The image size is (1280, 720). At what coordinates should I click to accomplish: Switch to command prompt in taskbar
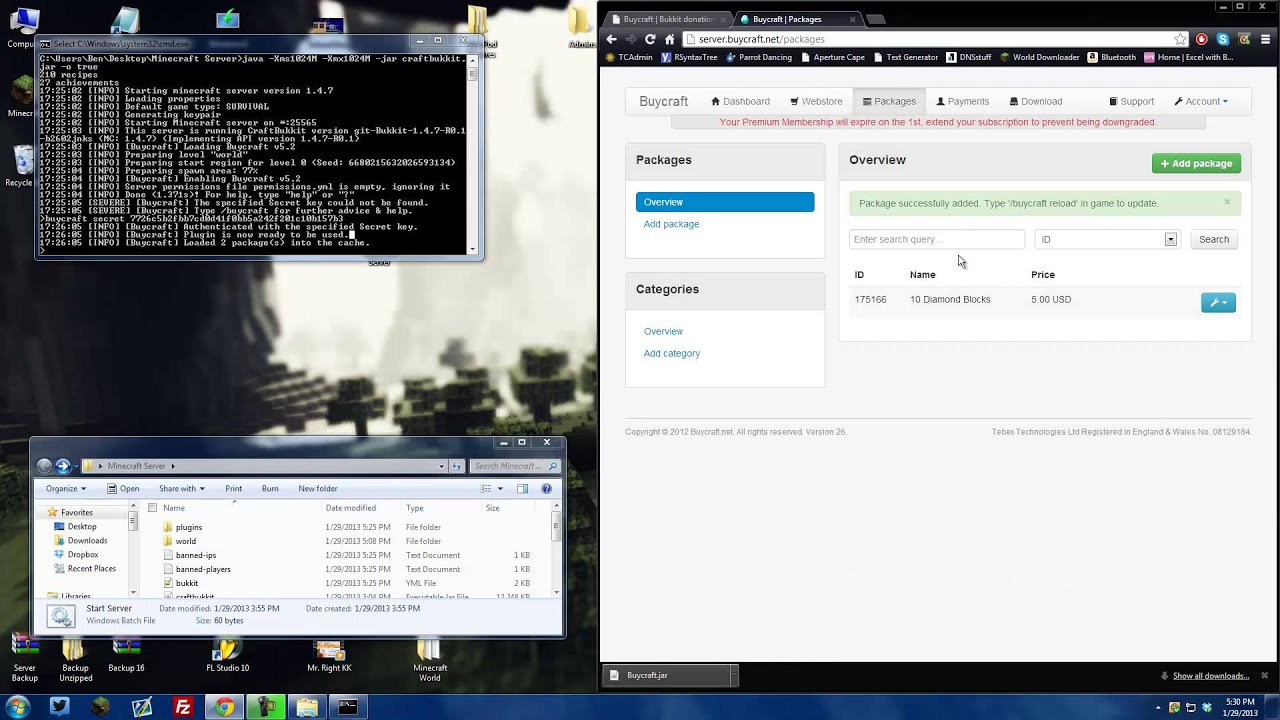click(348, 707)
